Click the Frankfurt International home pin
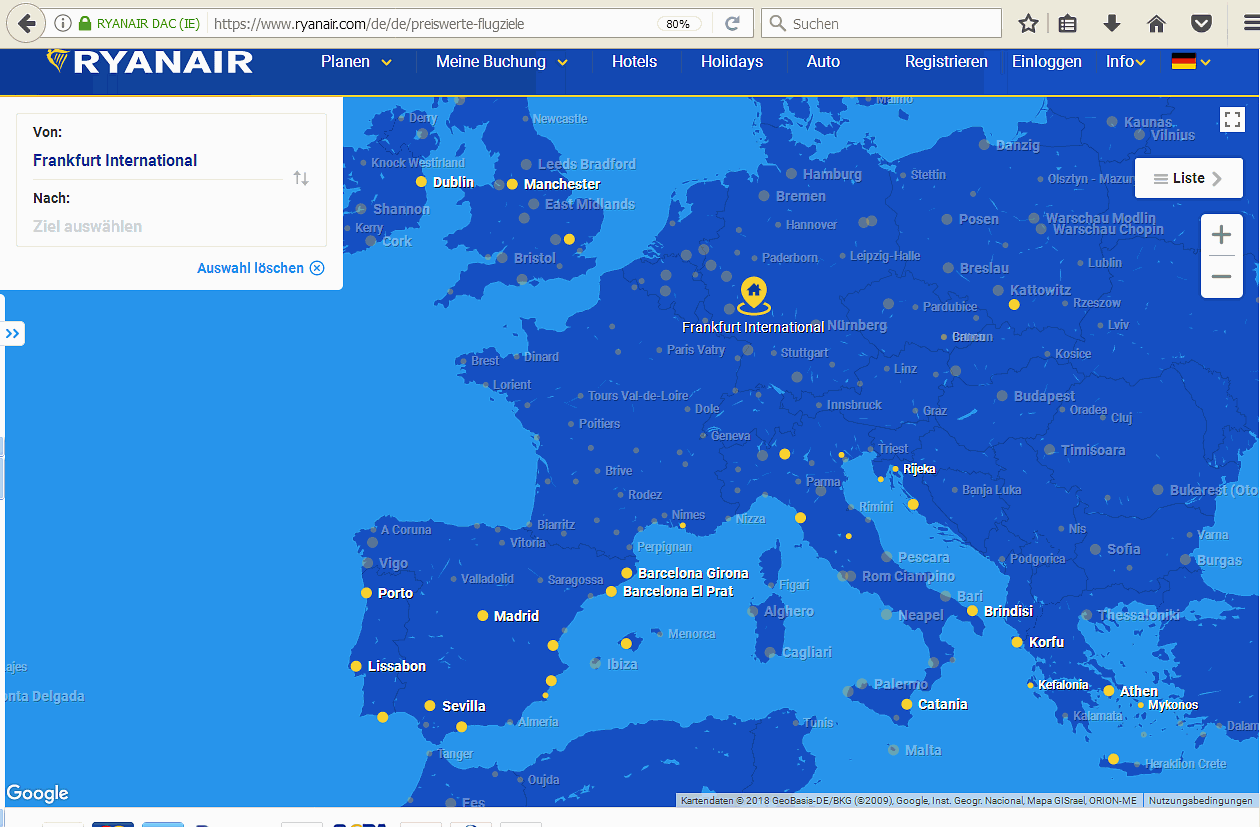Screen dimensions: 1260x827 click(x=754, y=296)
